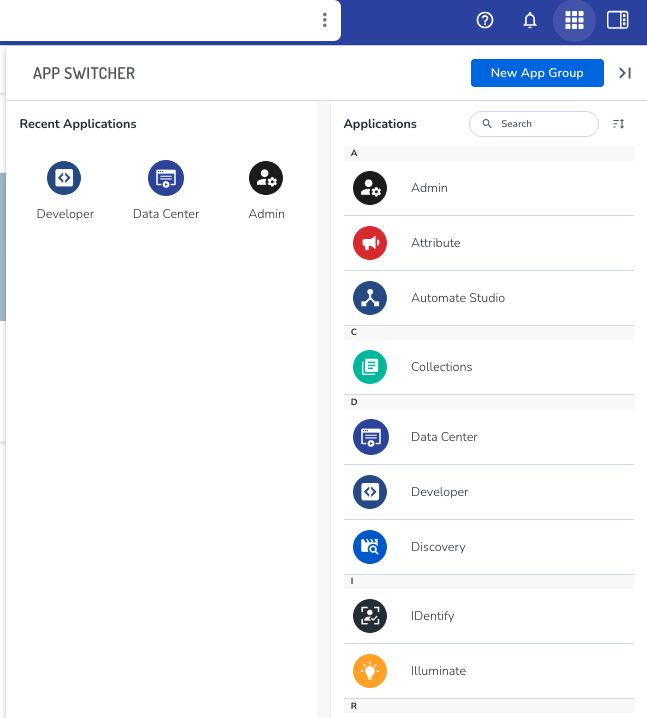Select Admin in the Applications list
Screen dimensions: 647x718
(429, 188)
